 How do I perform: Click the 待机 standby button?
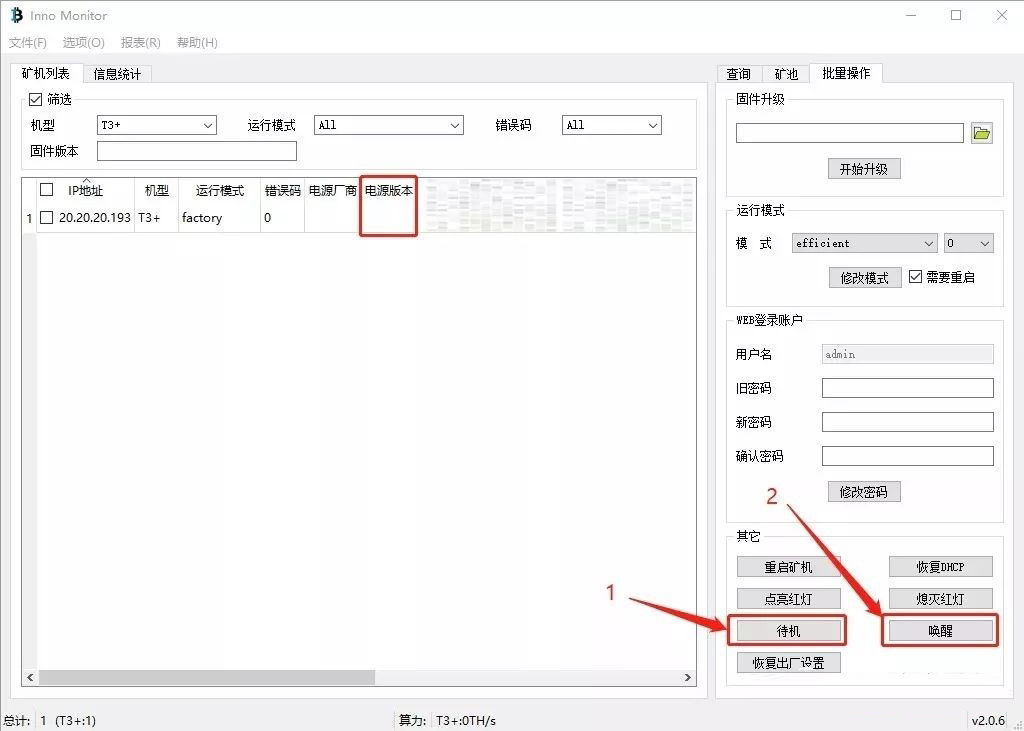click(788, 631)
